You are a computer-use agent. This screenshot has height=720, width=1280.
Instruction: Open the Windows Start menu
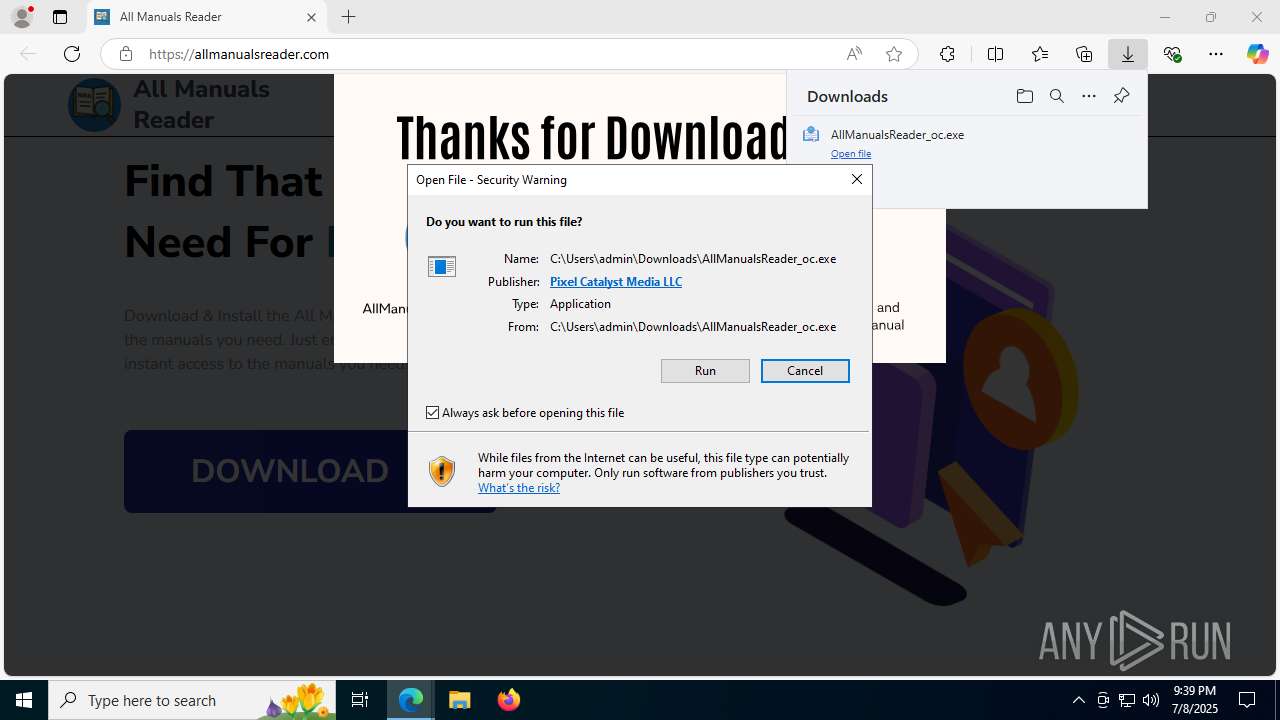click(x=24, y=700)
